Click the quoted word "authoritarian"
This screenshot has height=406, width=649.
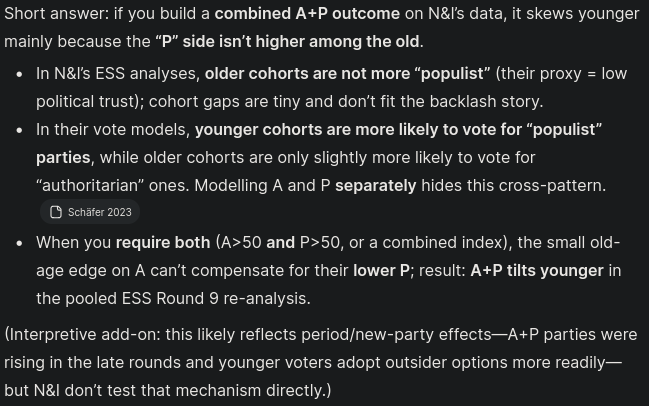110,185
